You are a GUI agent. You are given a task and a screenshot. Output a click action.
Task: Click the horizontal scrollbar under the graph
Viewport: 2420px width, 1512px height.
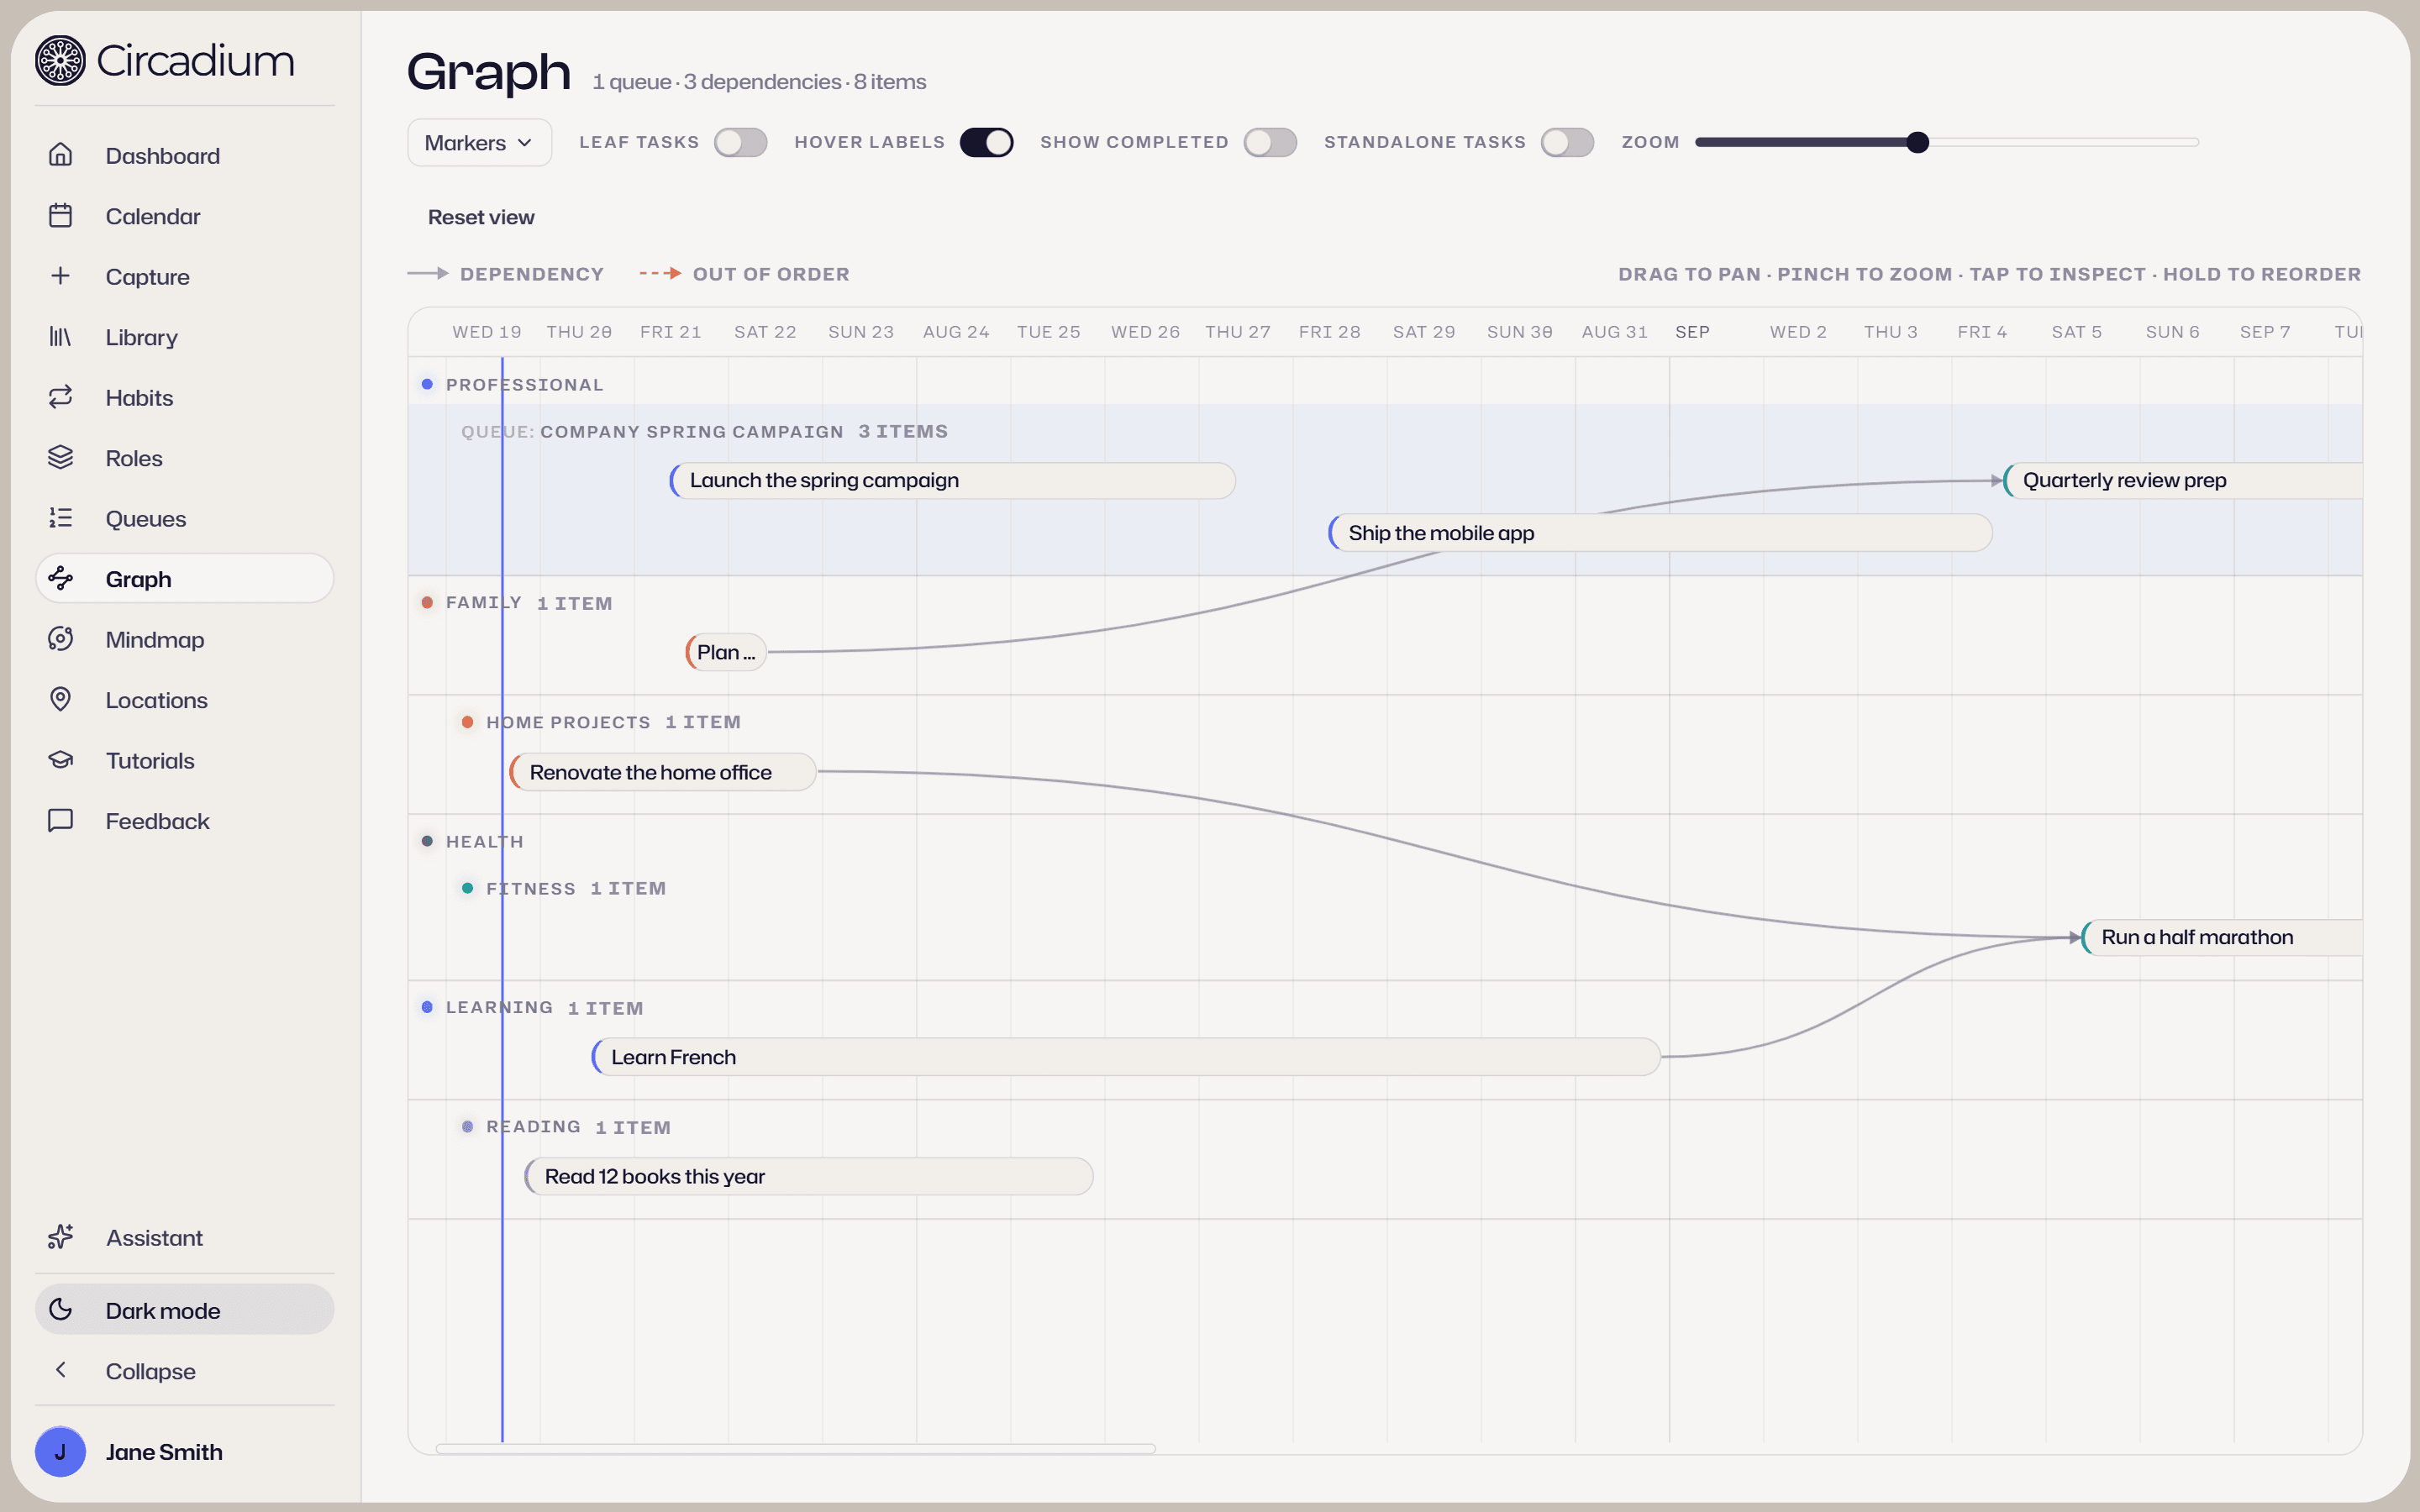(x=796, y=1448)
